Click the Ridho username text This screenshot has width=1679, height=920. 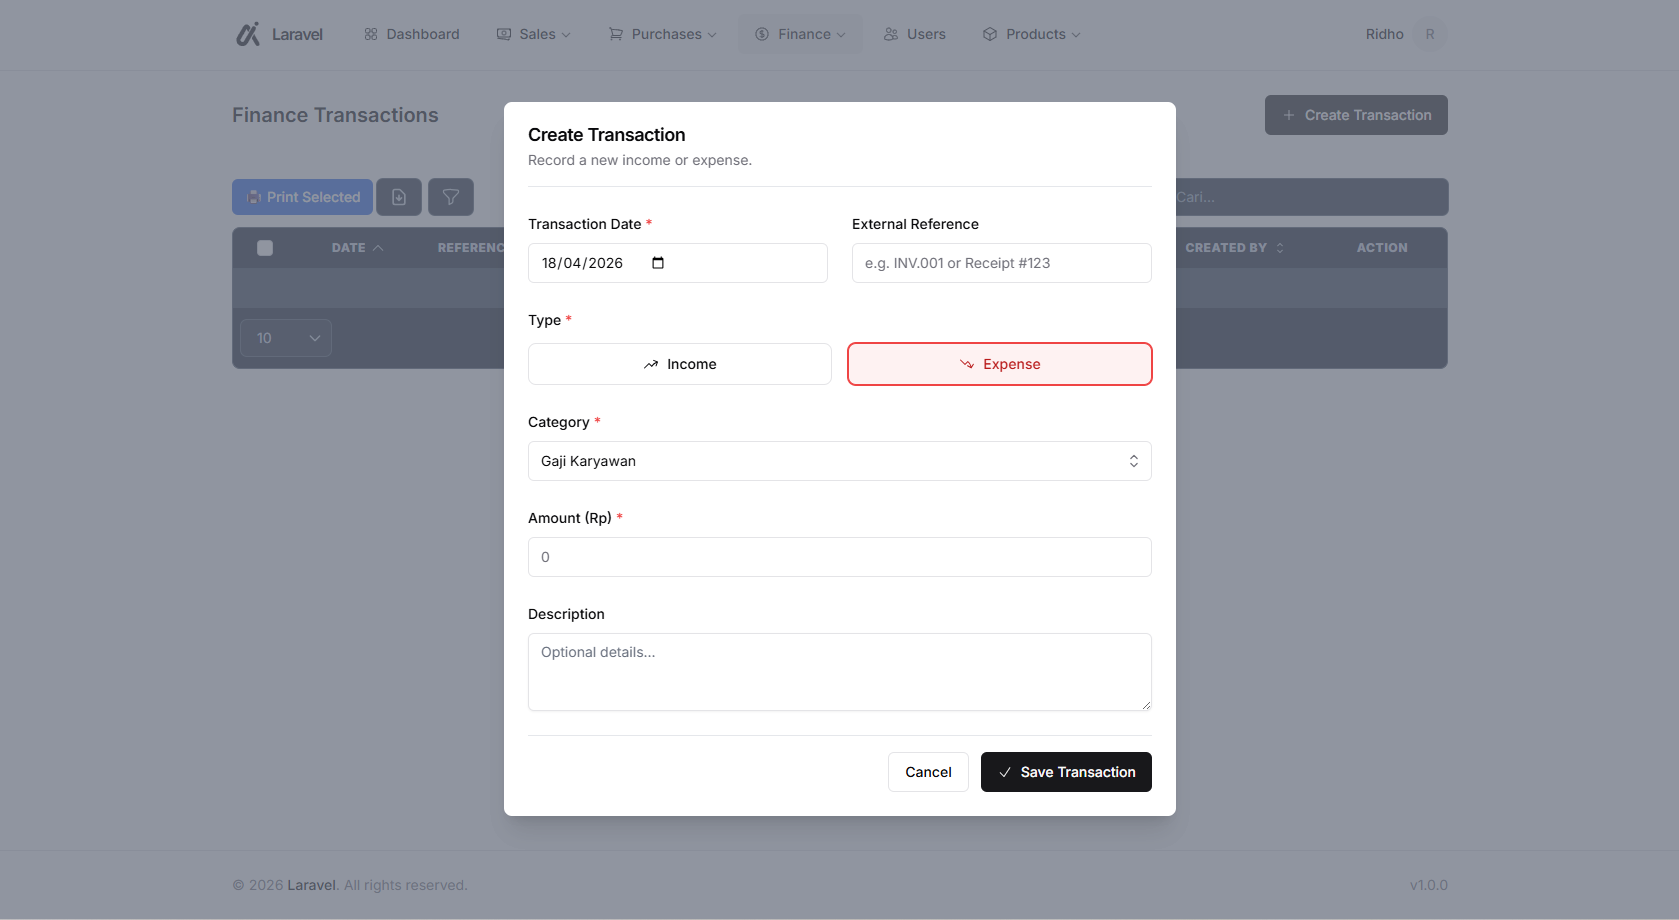(x=1385, y=34)
